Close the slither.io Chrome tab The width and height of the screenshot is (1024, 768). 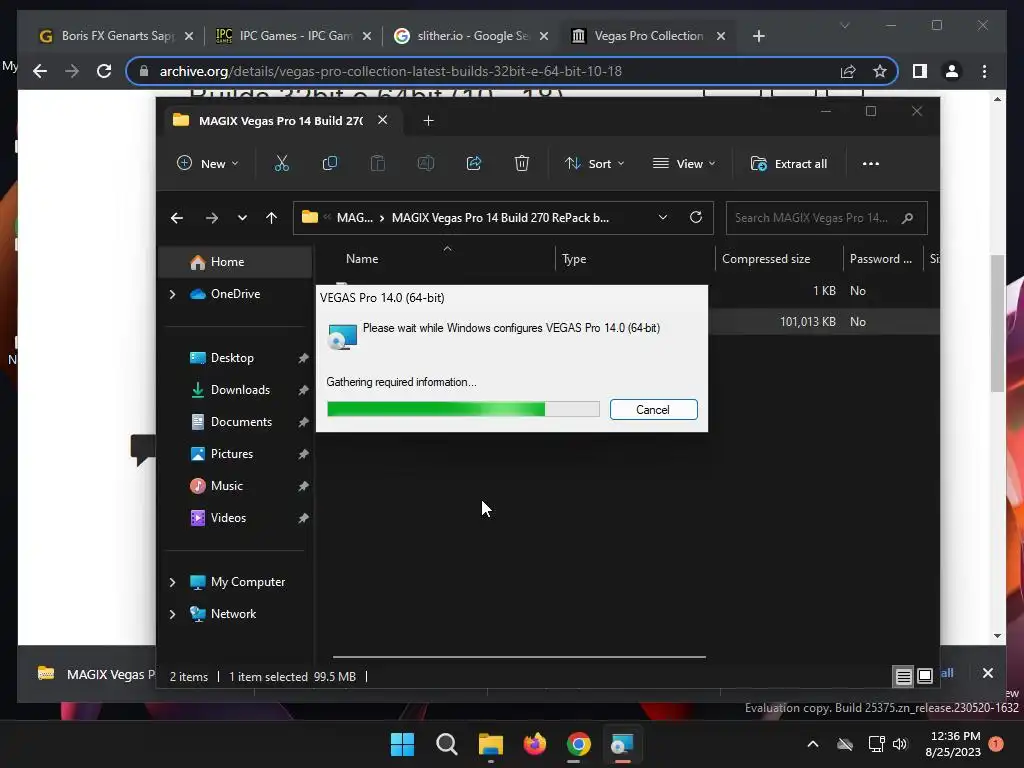tap(544, 36)
